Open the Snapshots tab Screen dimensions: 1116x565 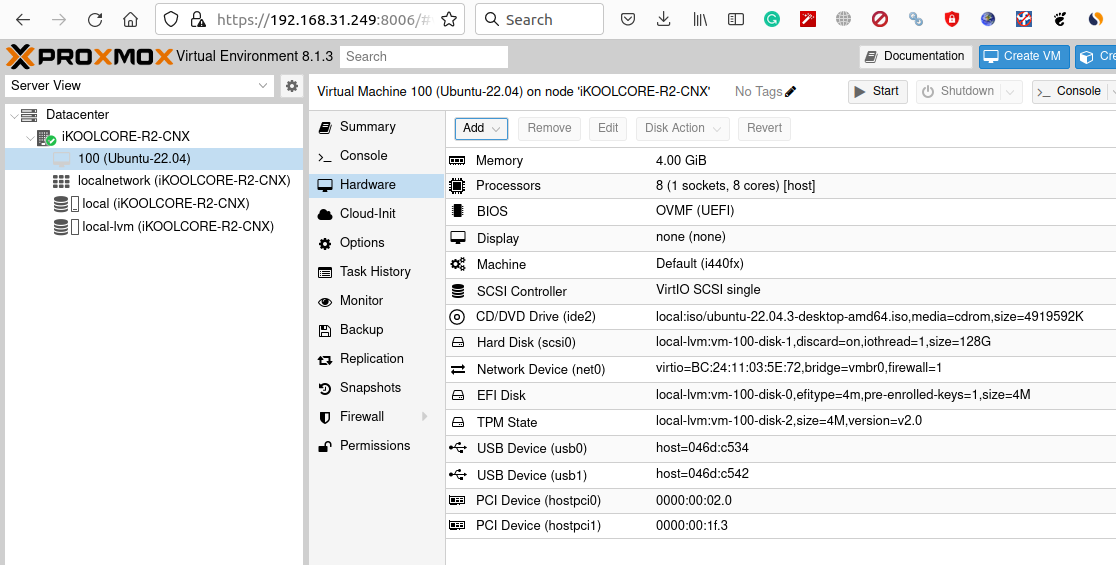377,388
